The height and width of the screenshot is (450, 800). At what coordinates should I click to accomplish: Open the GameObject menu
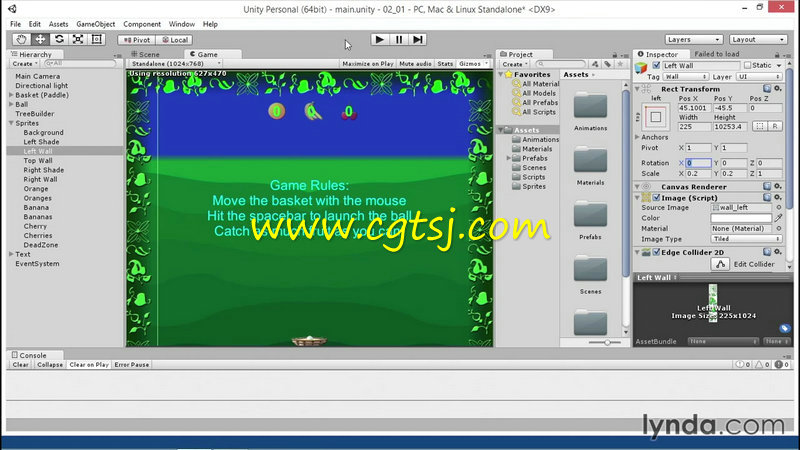click(x=95, y=24)
